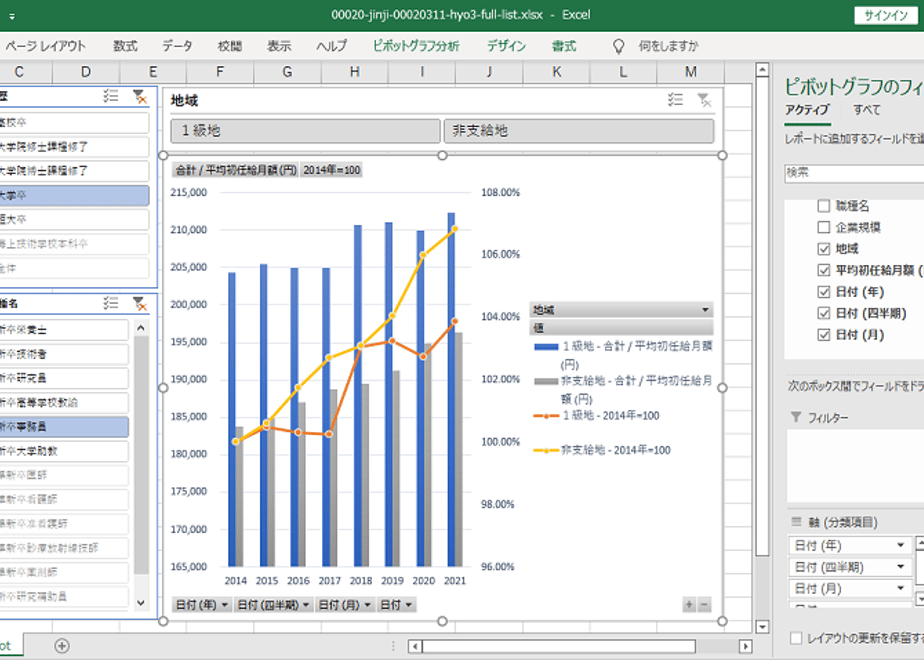924x660 pixels.
Task: Click job title slicer scrollbar thumb
Action: click(141, 455)
